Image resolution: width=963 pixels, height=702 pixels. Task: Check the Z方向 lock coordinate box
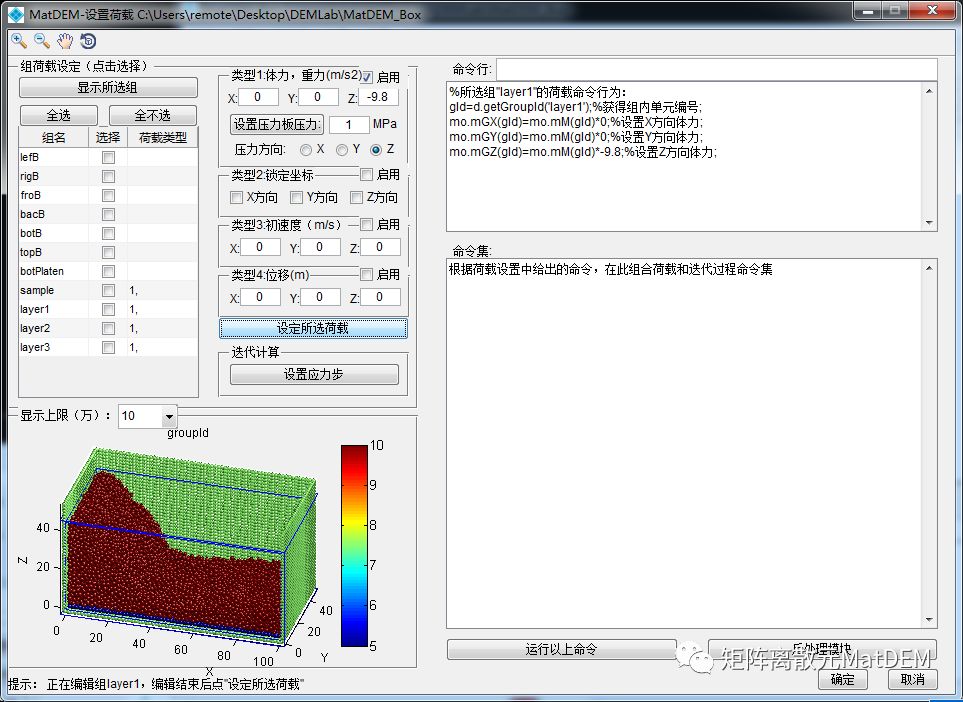357,197
